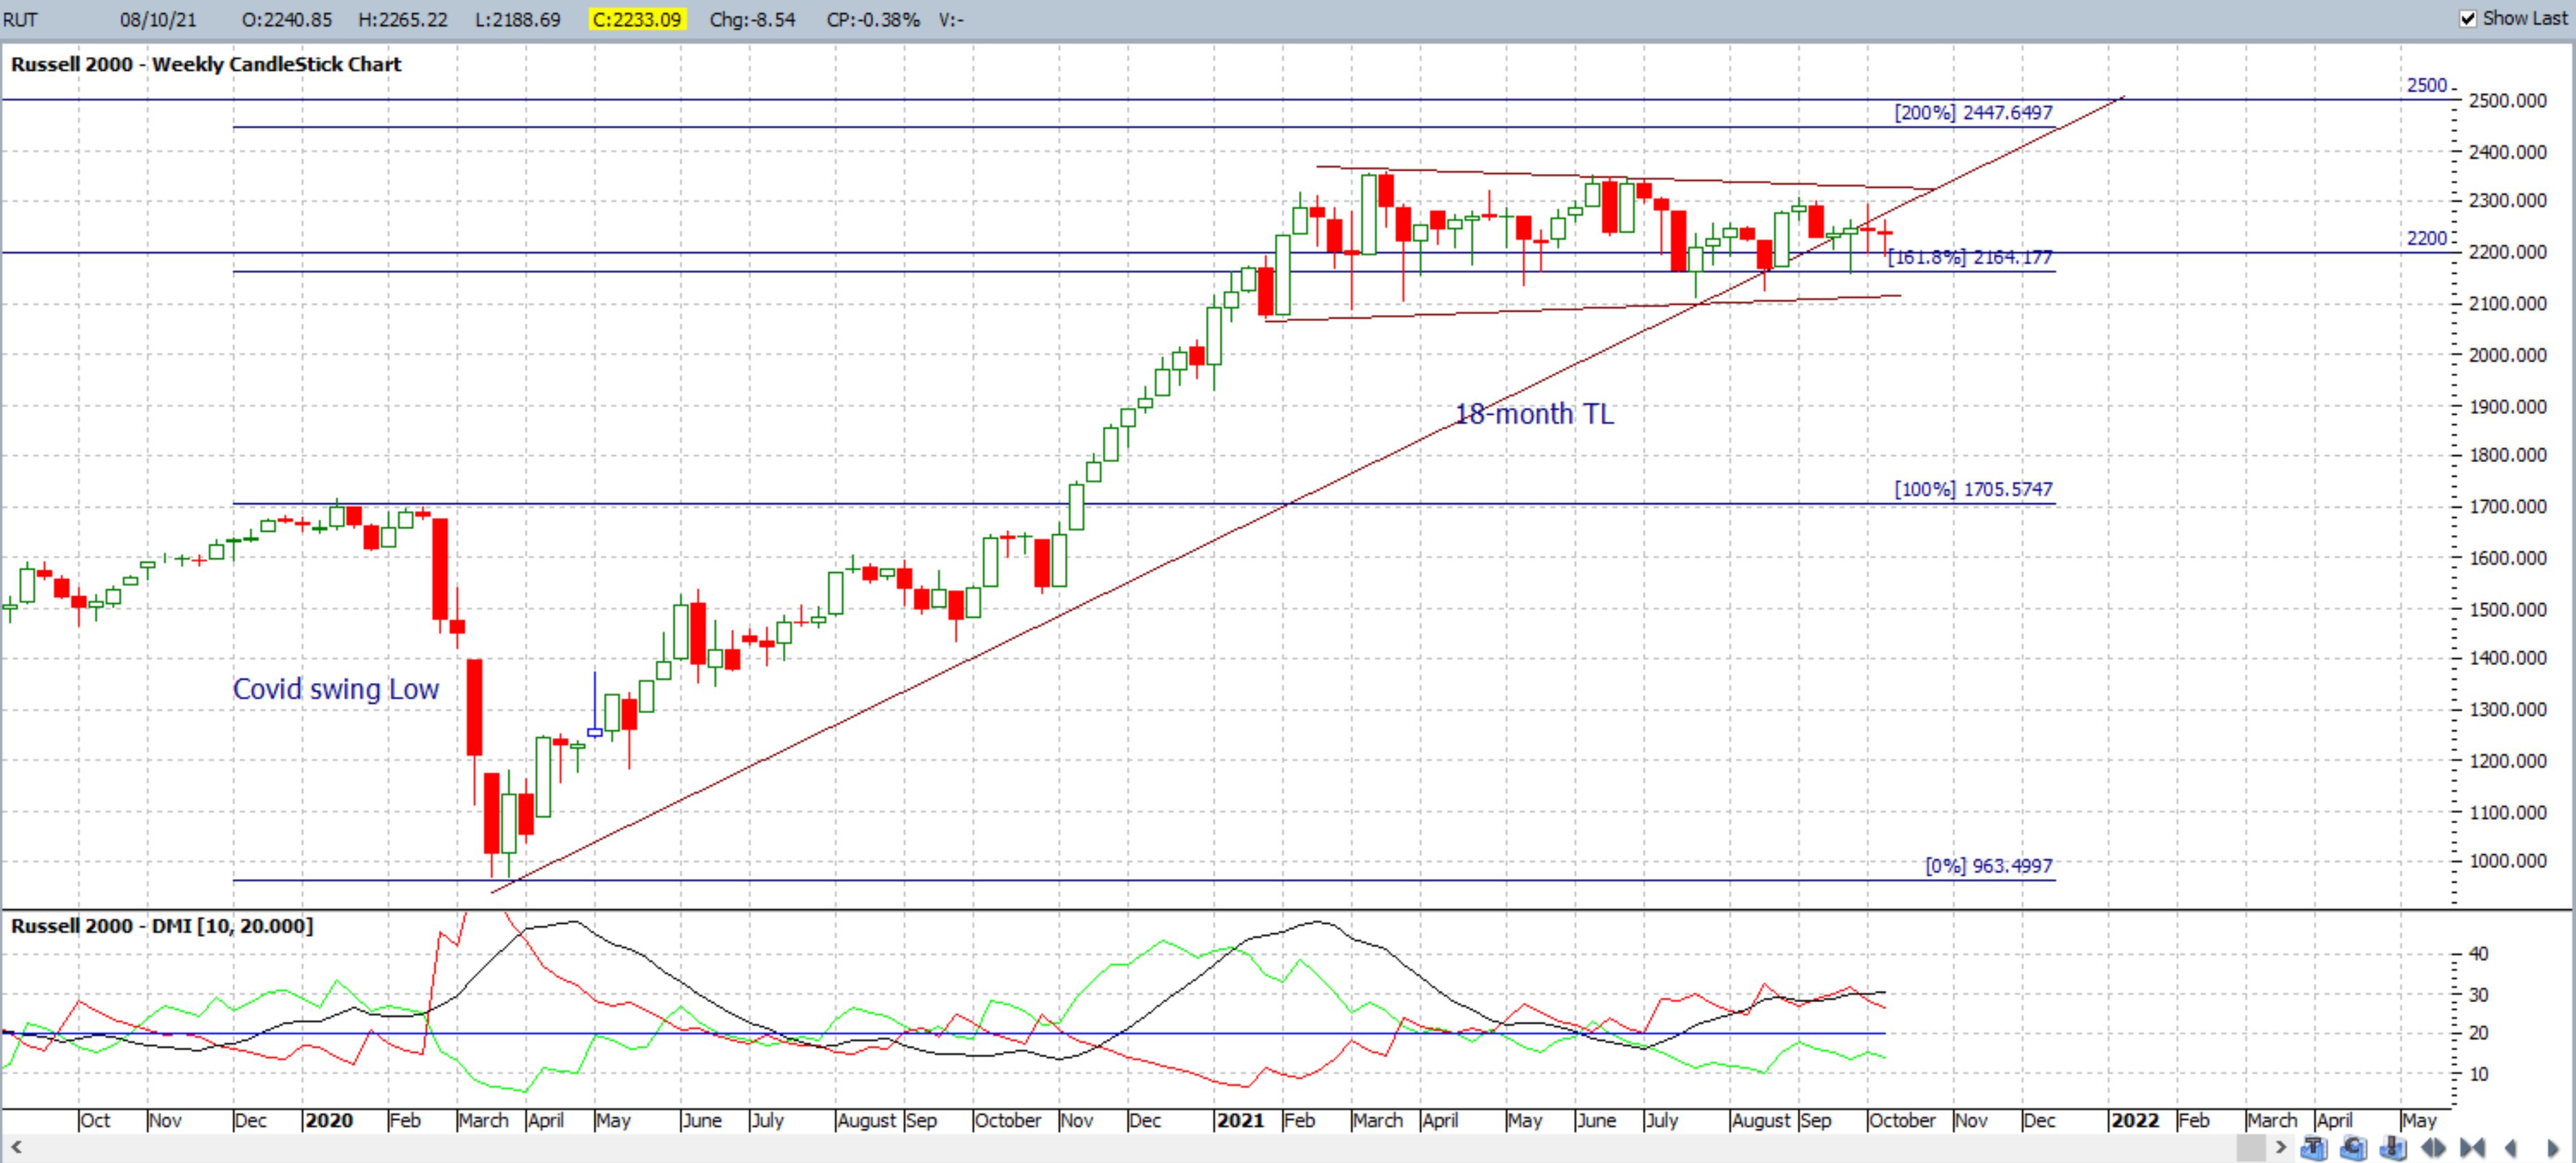This screenshot has height=1163, width=2576.
Task: Click the V:- volume field in header
Action: [951, 19]
